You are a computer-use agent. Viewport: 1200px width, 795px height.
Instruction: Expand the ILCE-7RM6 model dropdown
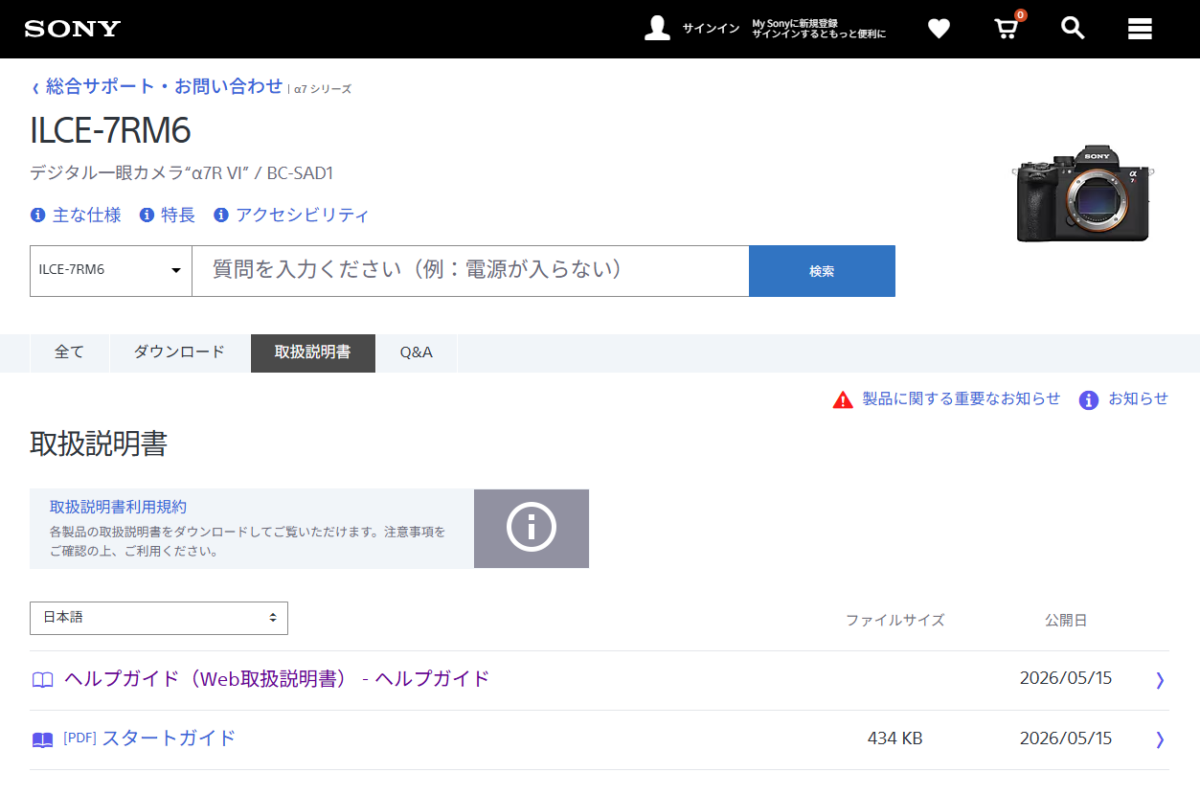pyautogui.click(x=111, y=270)
